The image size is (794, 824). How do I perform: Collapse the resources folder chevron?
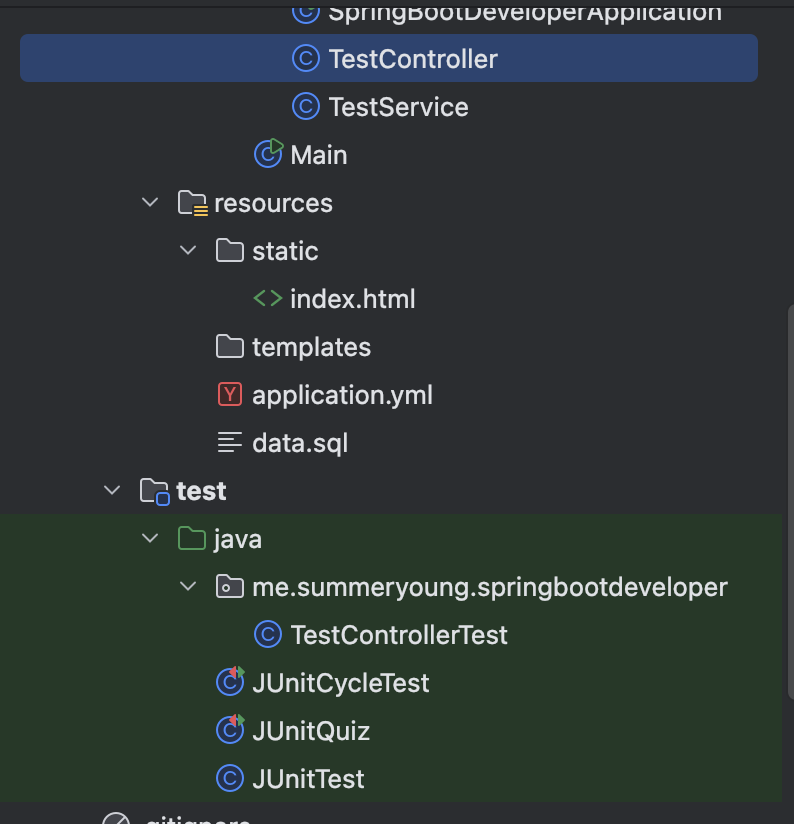point(150,203)
